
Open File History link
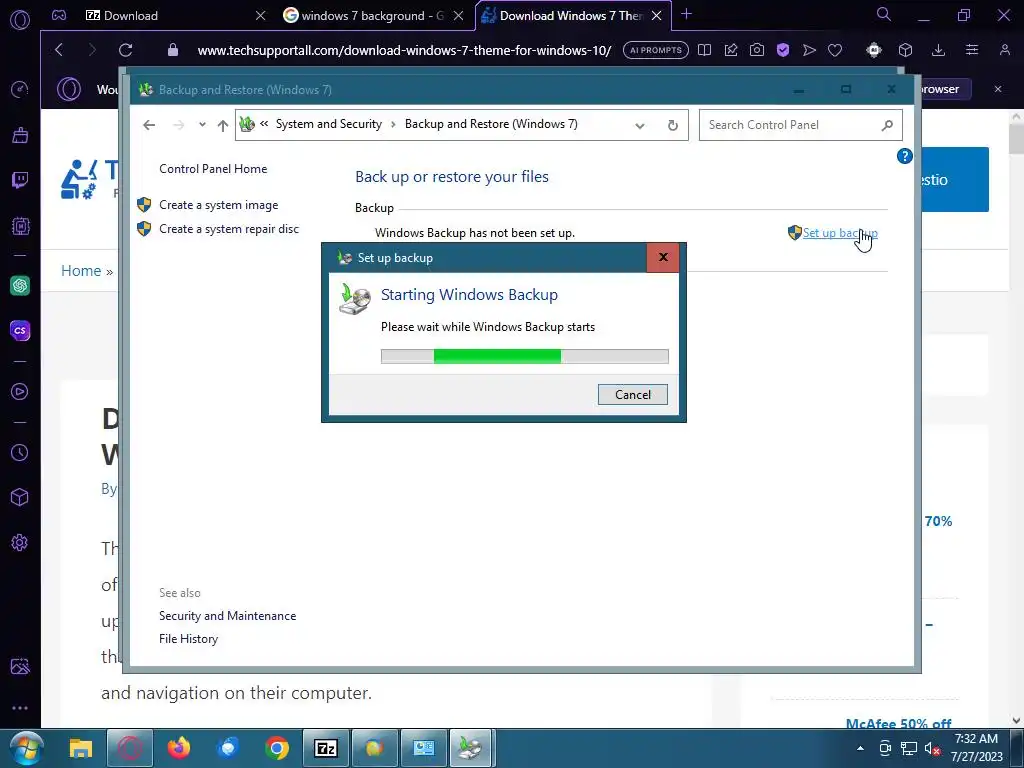coord(188,639)
